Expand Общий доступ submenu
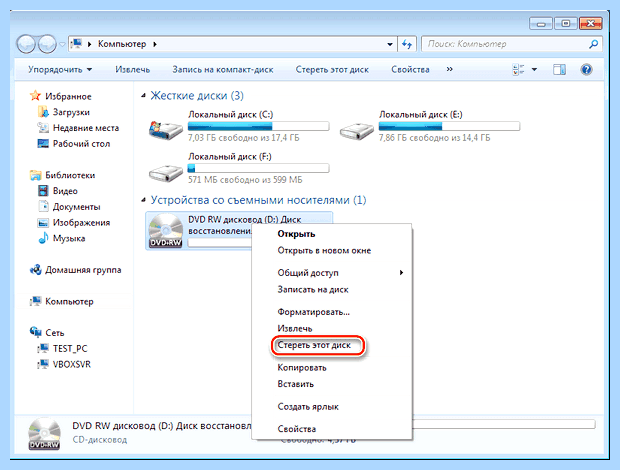 coord(332,273)
